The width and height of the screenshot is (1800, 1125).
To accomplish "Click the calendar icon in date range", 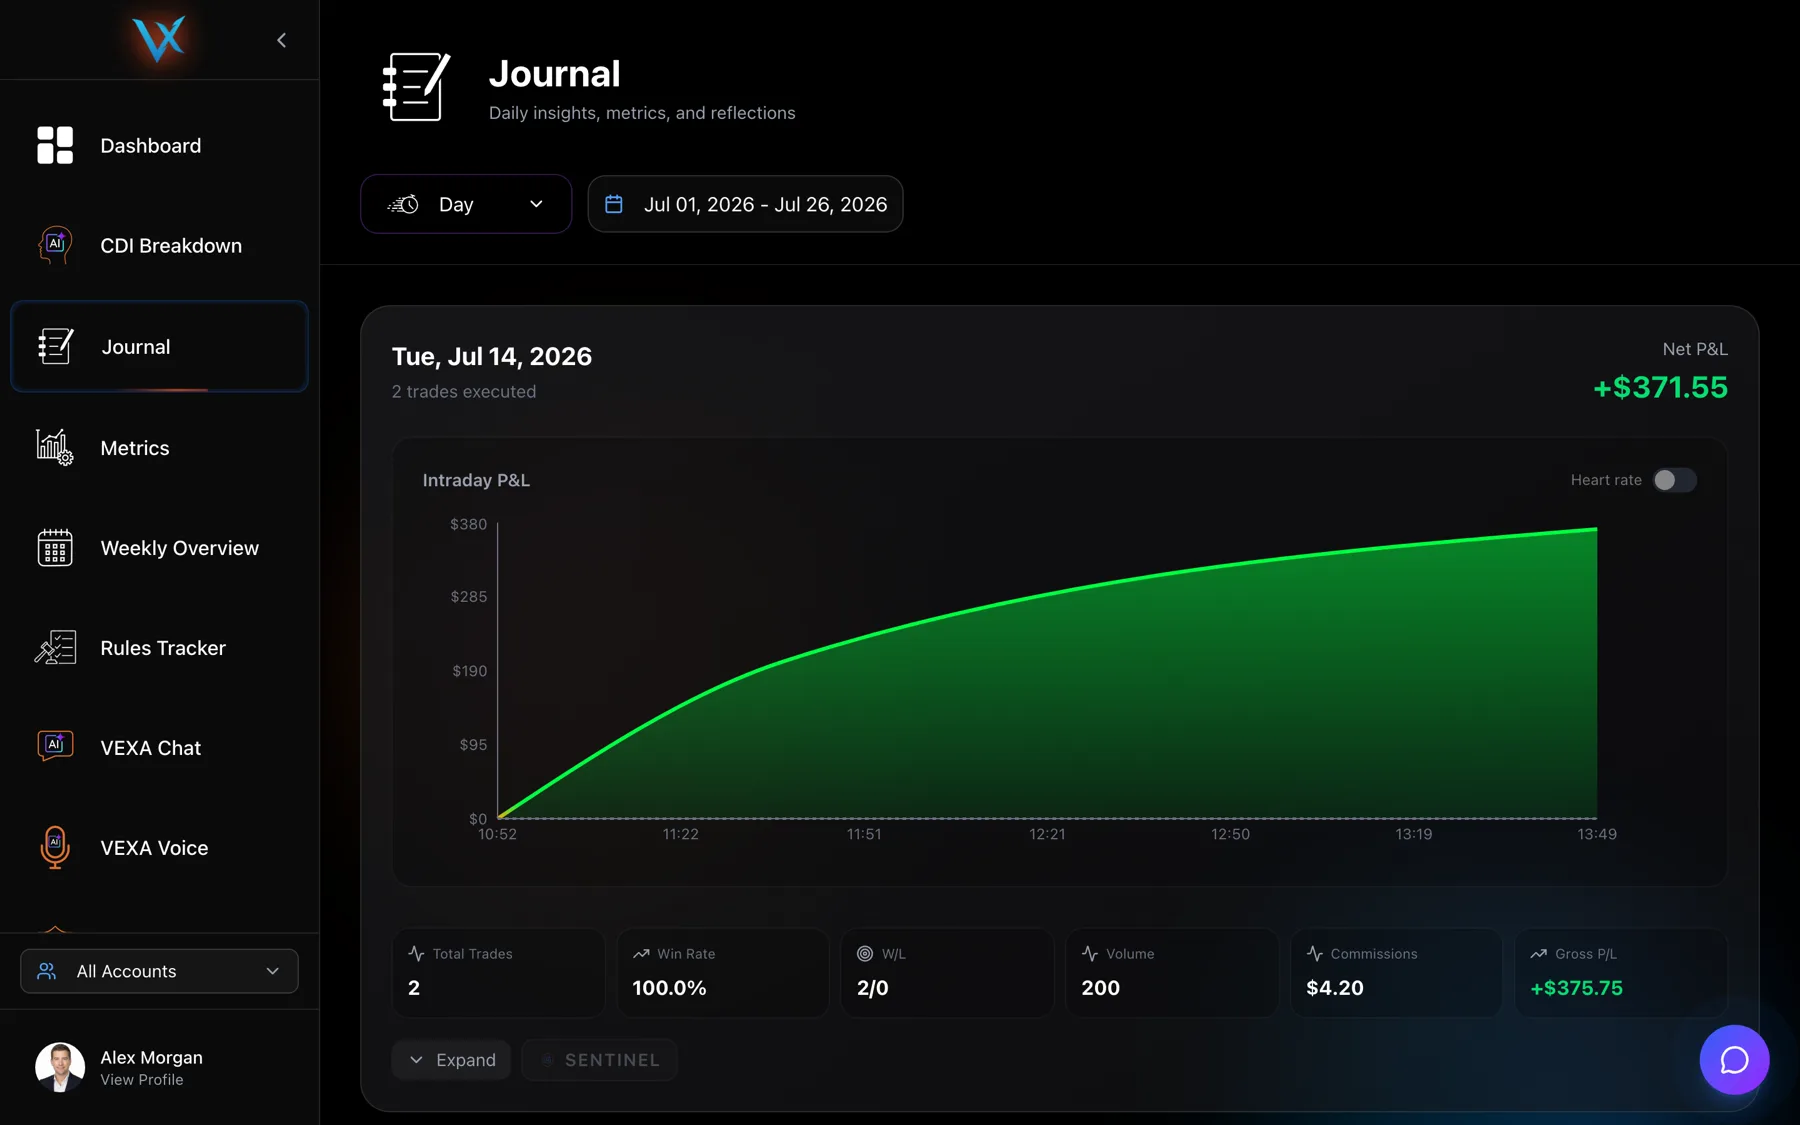I will (614, 204).
